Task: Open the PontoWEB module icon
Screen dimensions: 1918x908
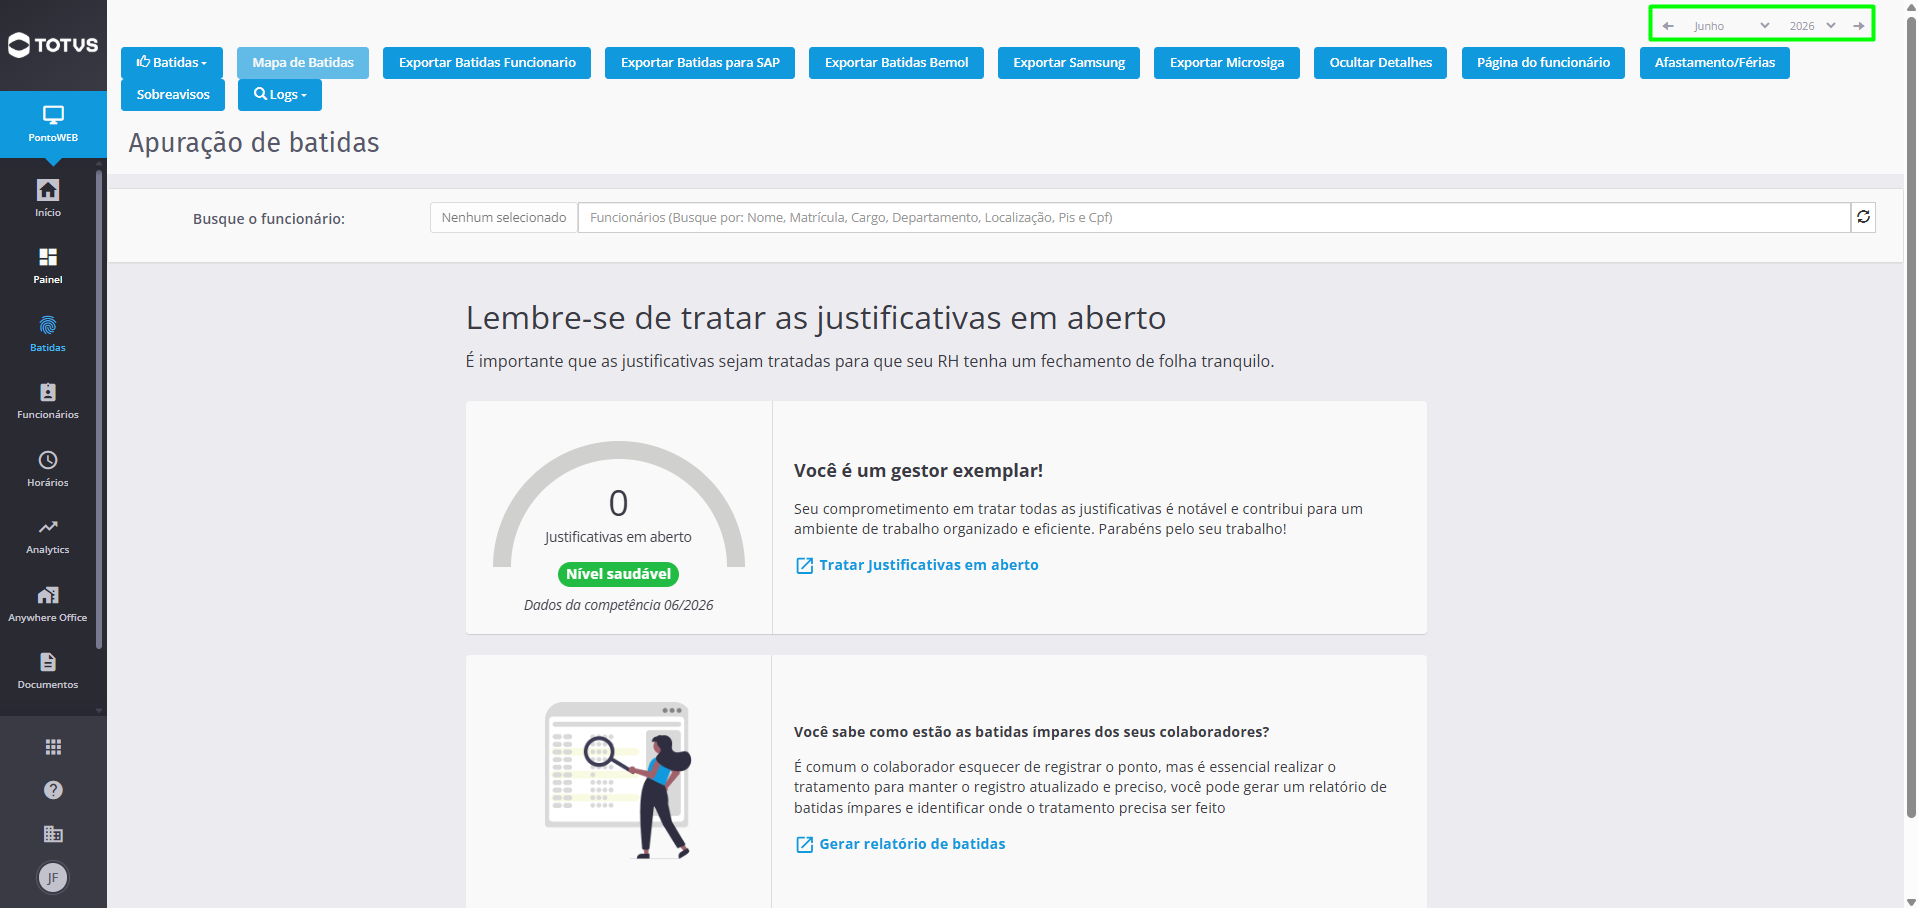Action: click(x=53, y=124)
